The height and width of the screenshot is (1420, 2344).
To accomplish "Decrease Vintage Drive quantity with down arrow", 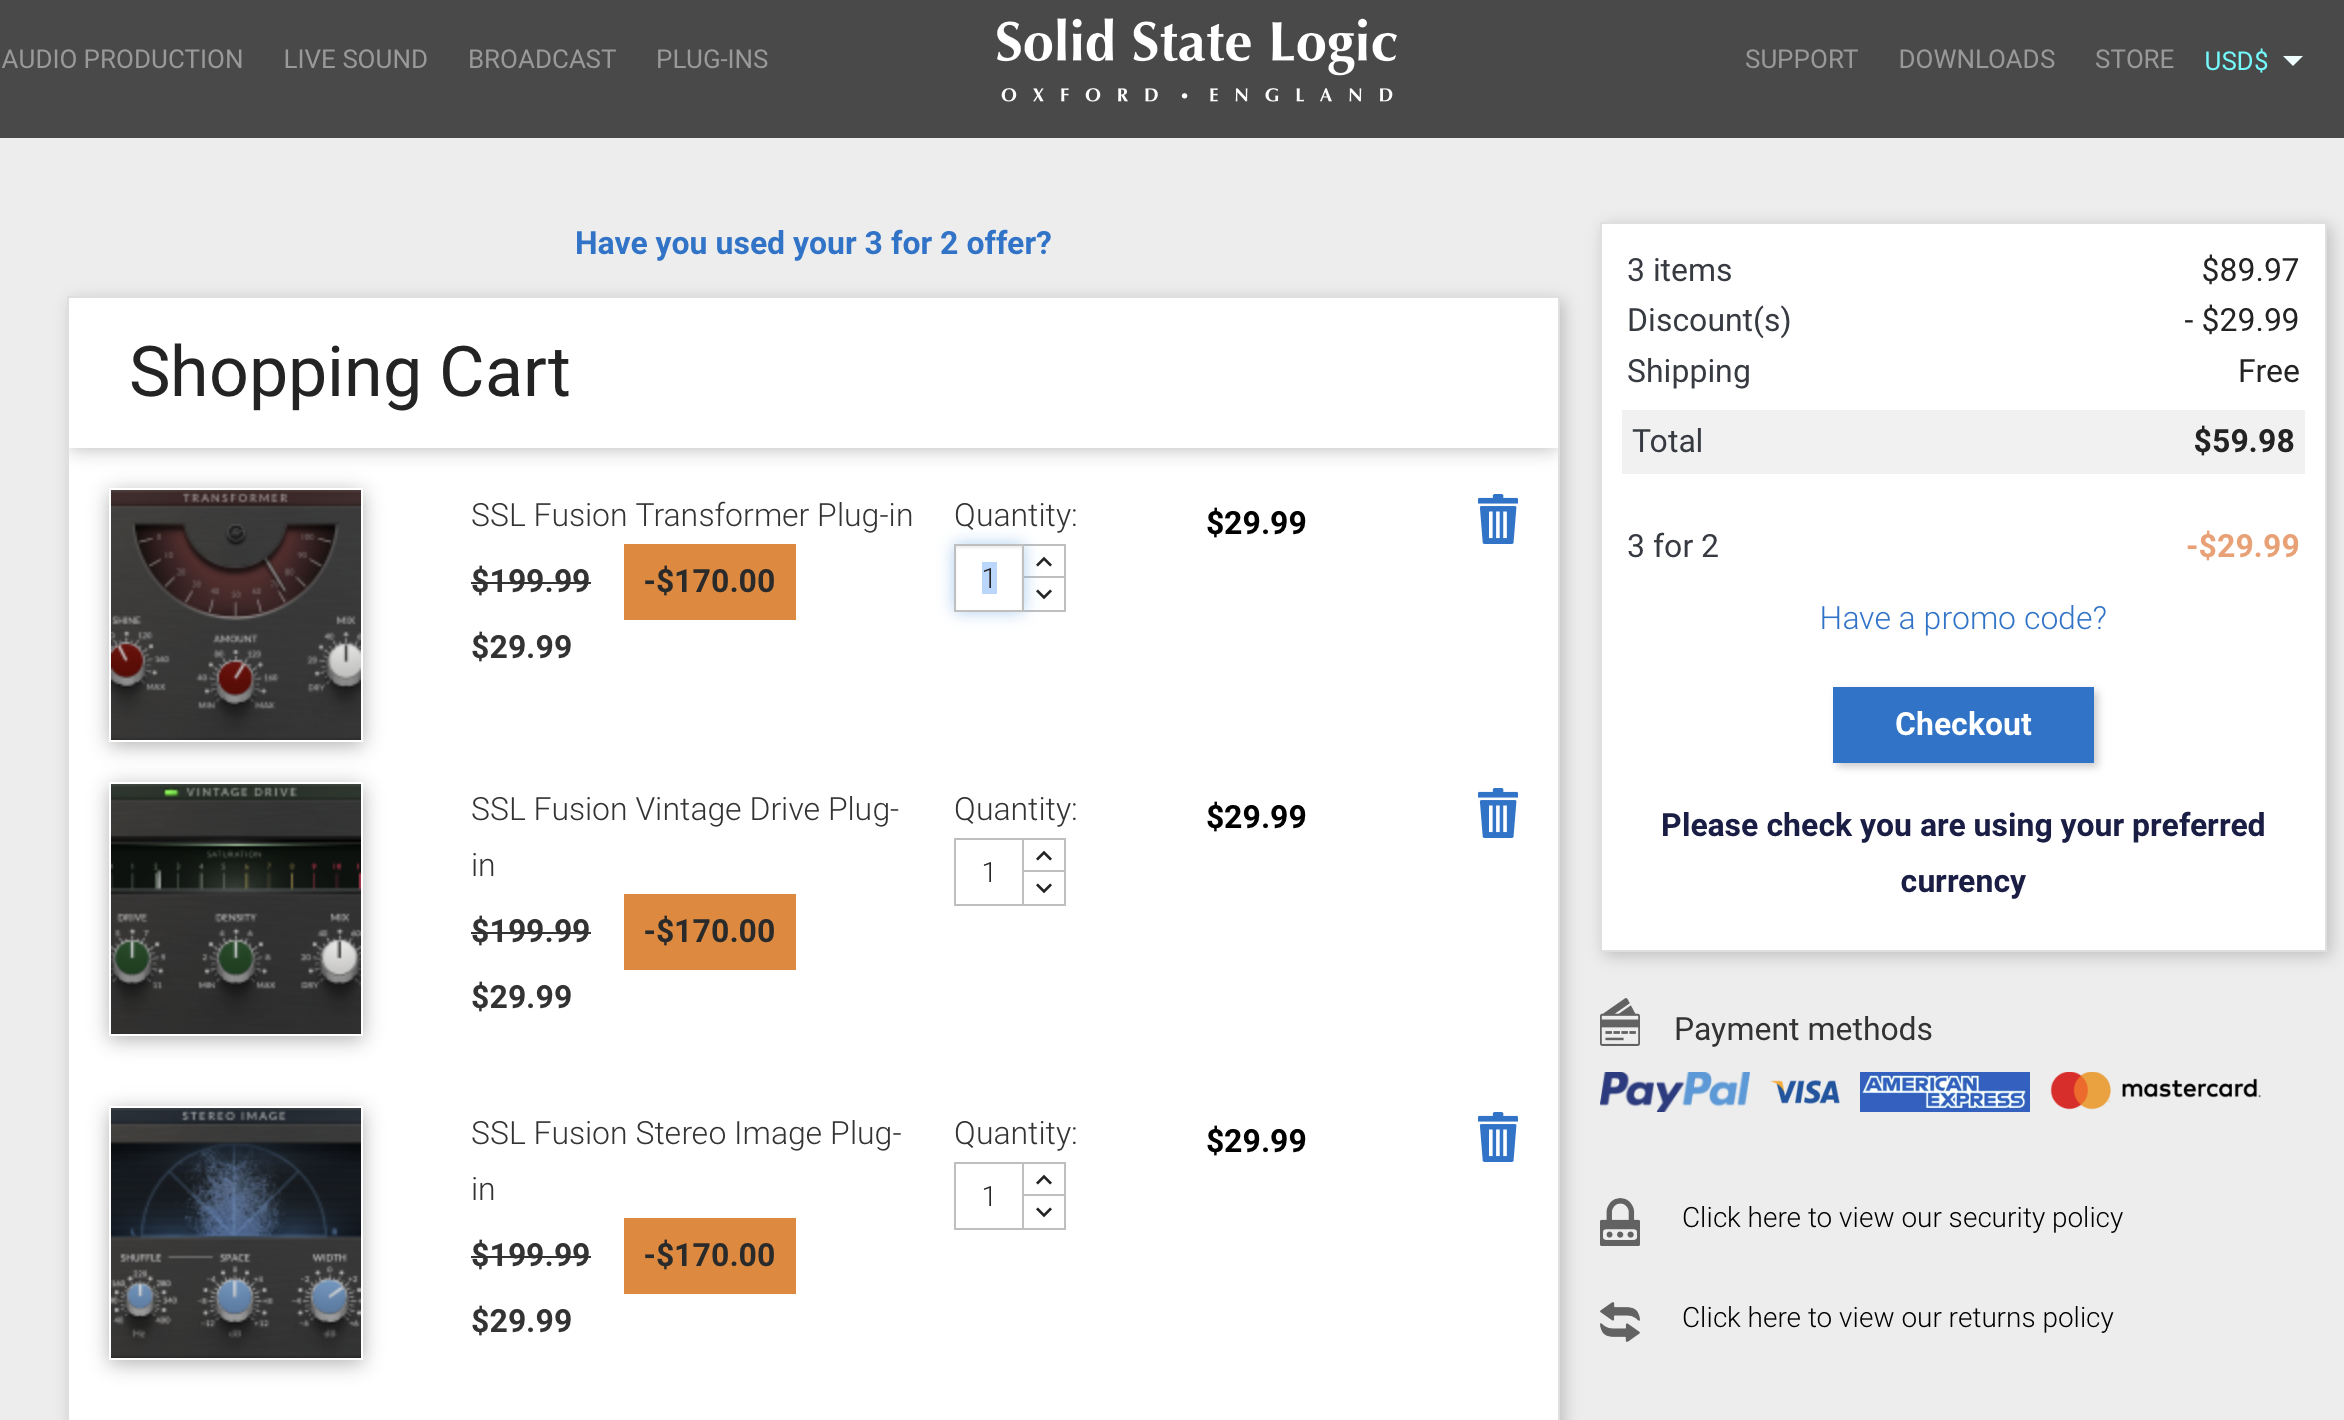I will tap(1044, 888).
